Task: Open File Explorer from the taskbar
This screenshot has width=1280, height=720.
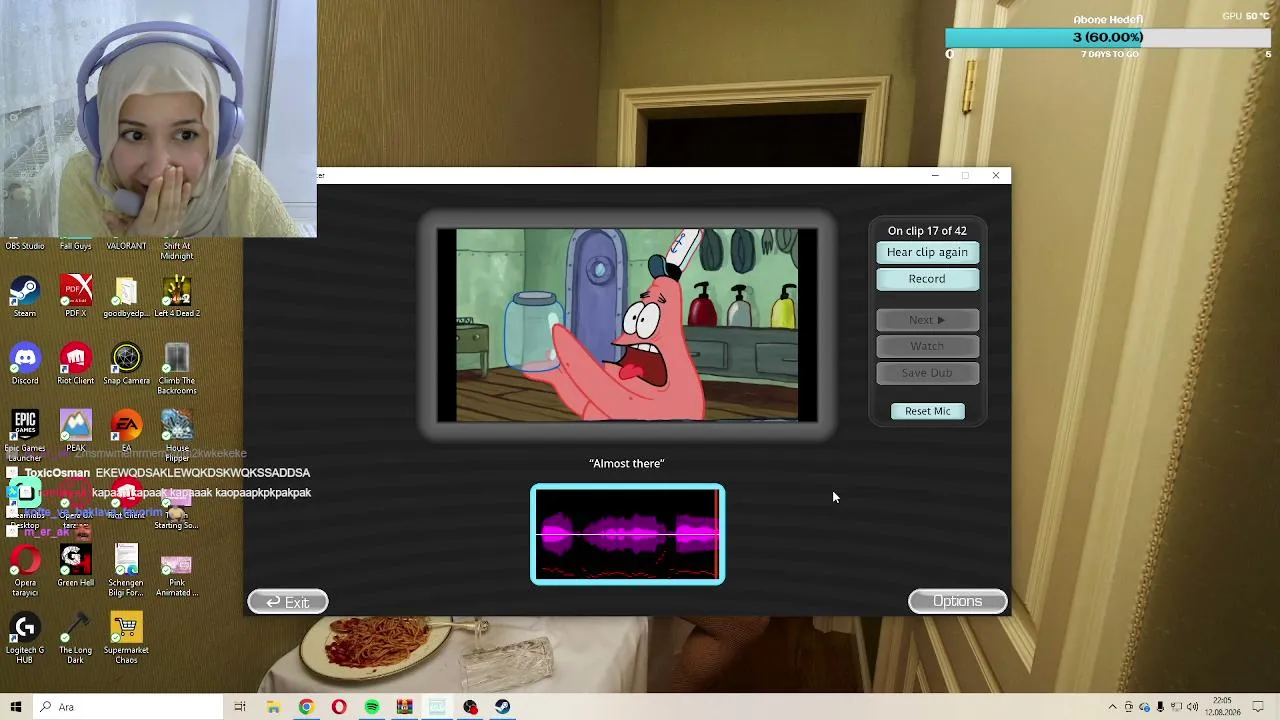Action: (x=273, y=707)
